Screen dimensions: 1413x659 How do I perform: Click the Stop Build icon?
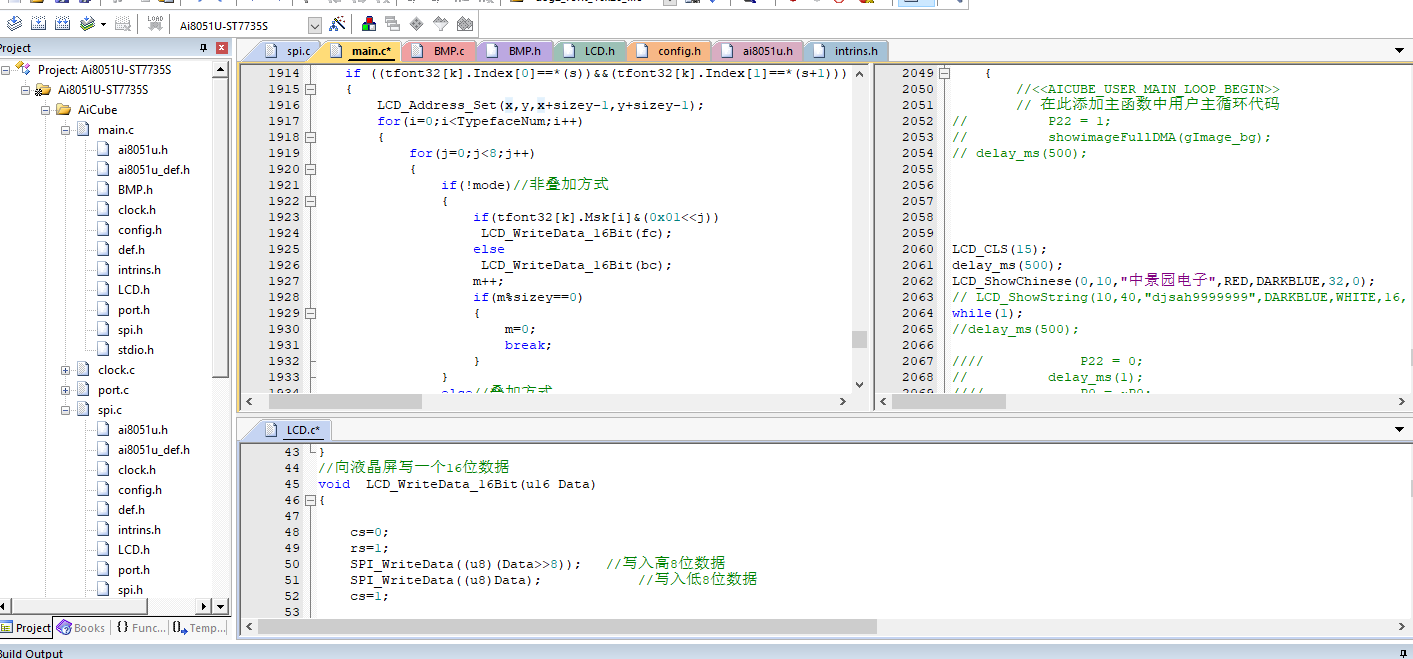(x=122, y=24)
